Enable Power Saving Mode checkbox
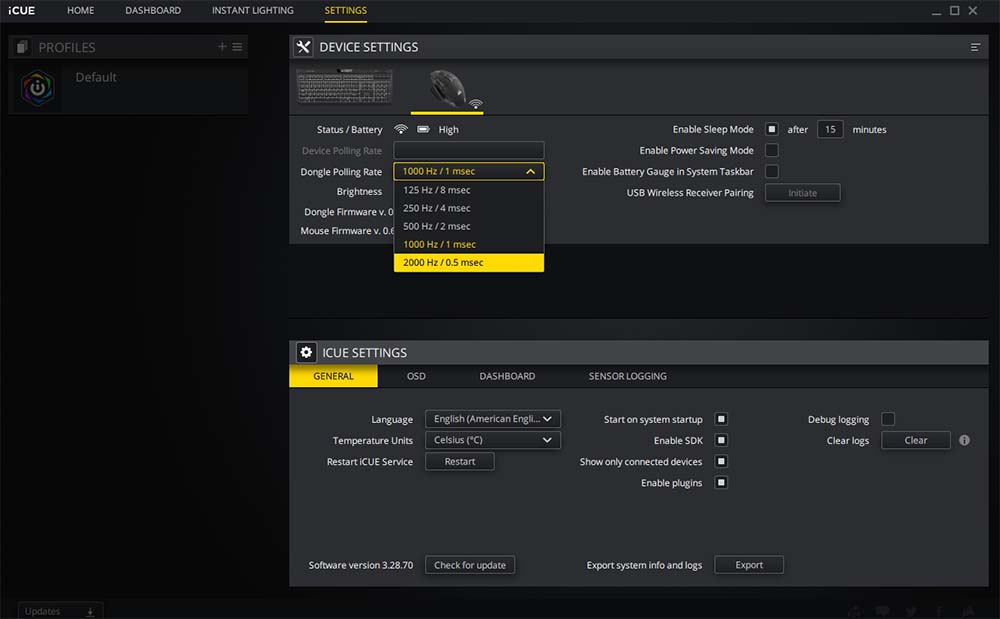 [x=772, y=150]
